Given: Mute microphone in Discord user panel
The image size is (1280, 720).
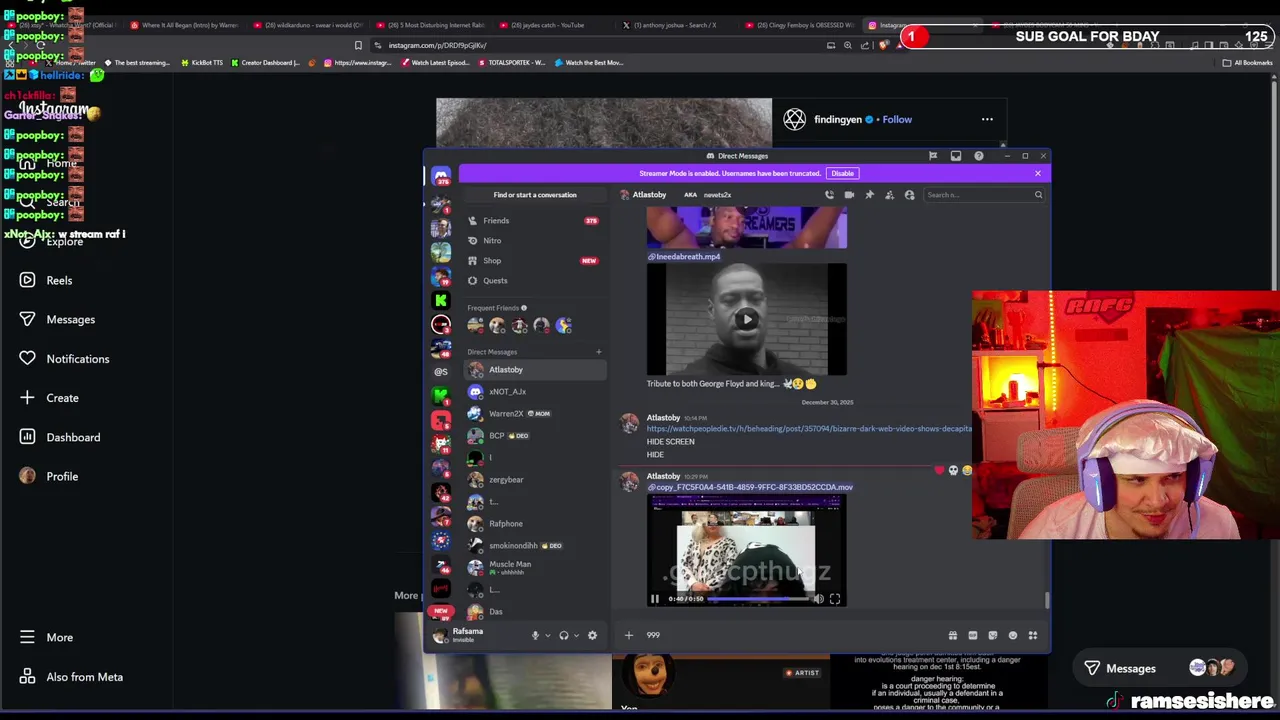Looking at the screenshot, I should pyautogui.click(x=535, y=635).
